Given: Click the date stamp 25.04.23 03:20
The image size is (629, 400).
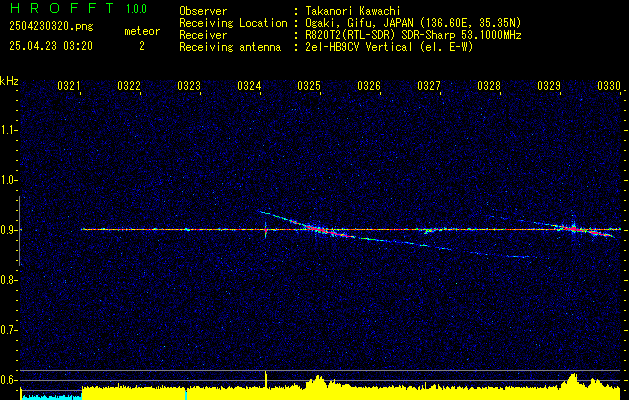Looking at the screenshot, I should click(x=51, y=46).
